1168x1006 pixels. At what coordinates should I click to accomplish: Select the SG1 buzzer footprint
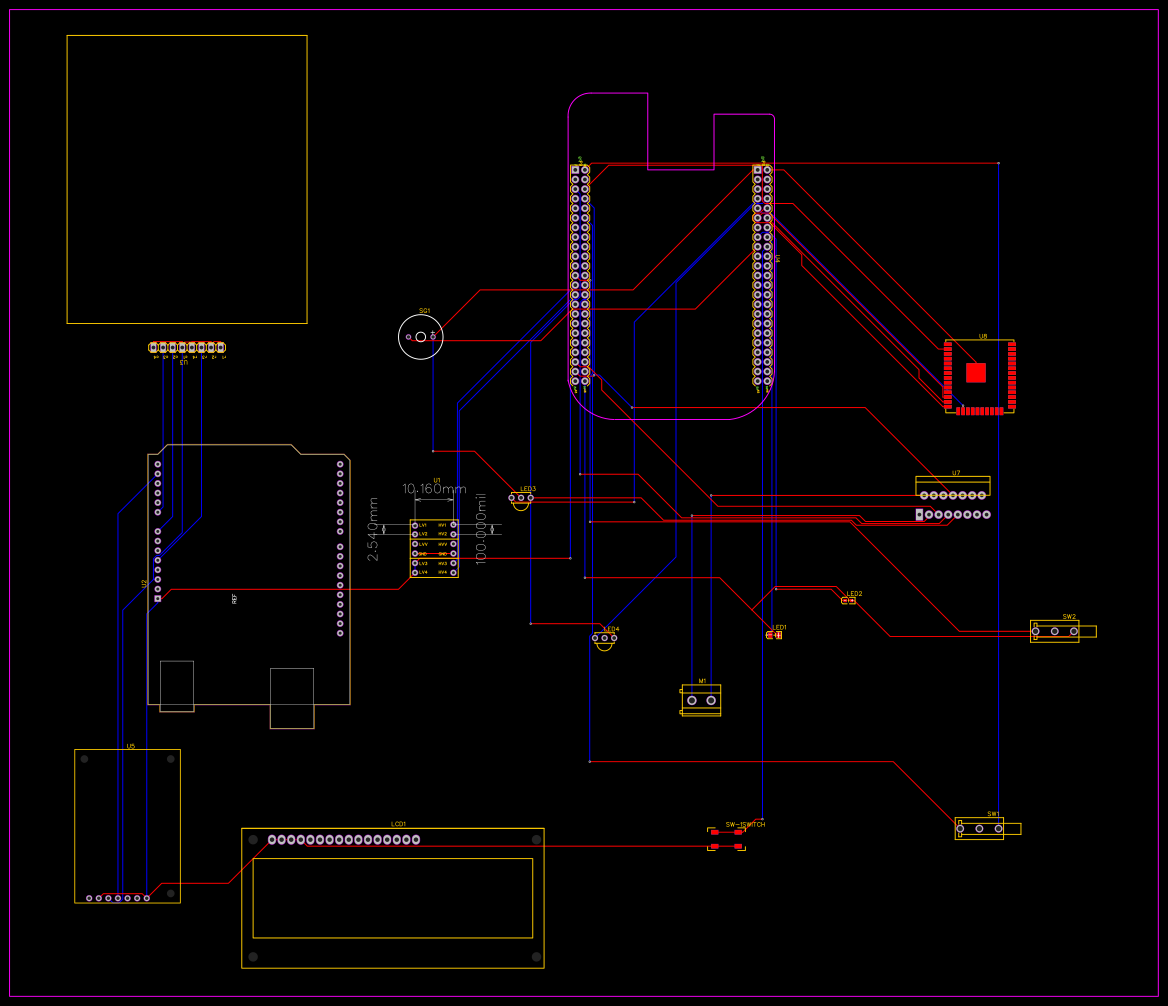click(x=422, y=335)
